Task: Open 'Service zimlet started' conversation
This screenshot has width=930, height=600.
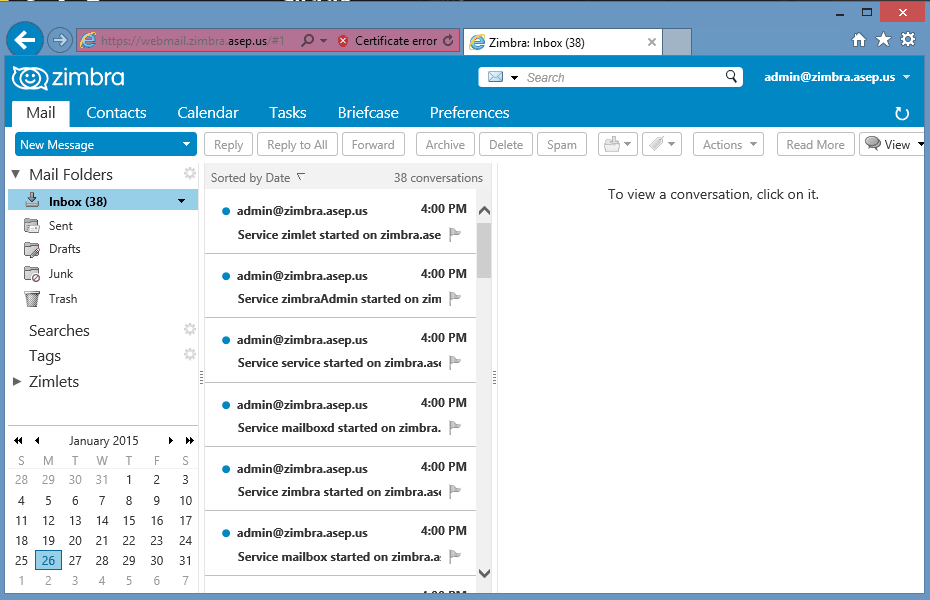Action: 340,222
